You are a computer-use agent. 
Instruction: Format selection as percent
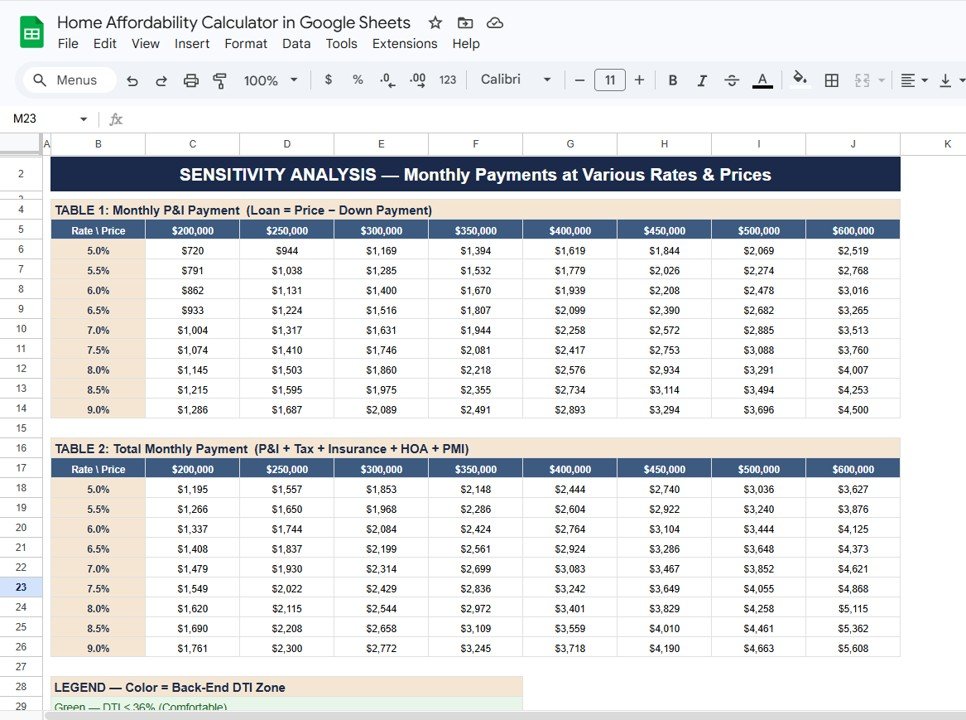(357, 80)
